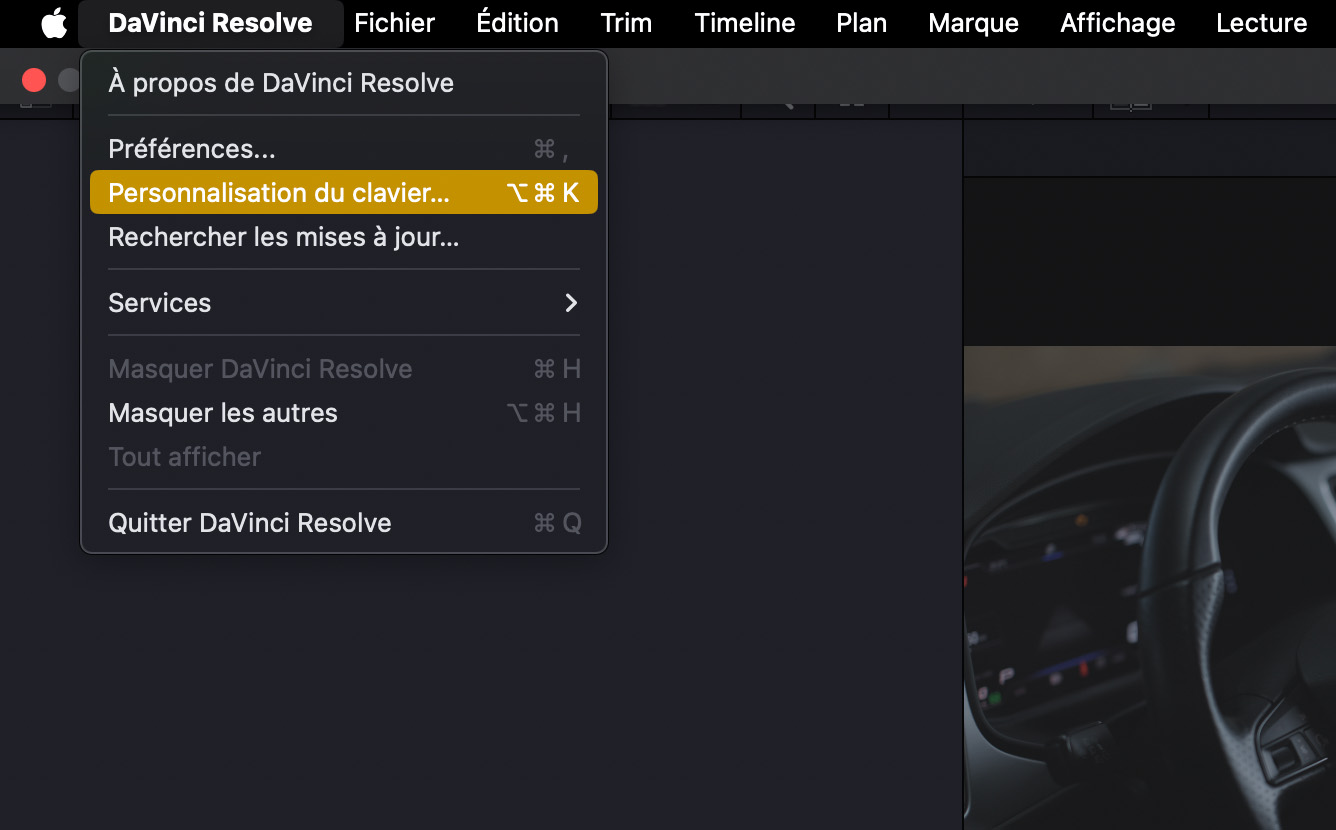Open the Plan menu
This screenshot has height=830, width=1336.
click(861, 23)
